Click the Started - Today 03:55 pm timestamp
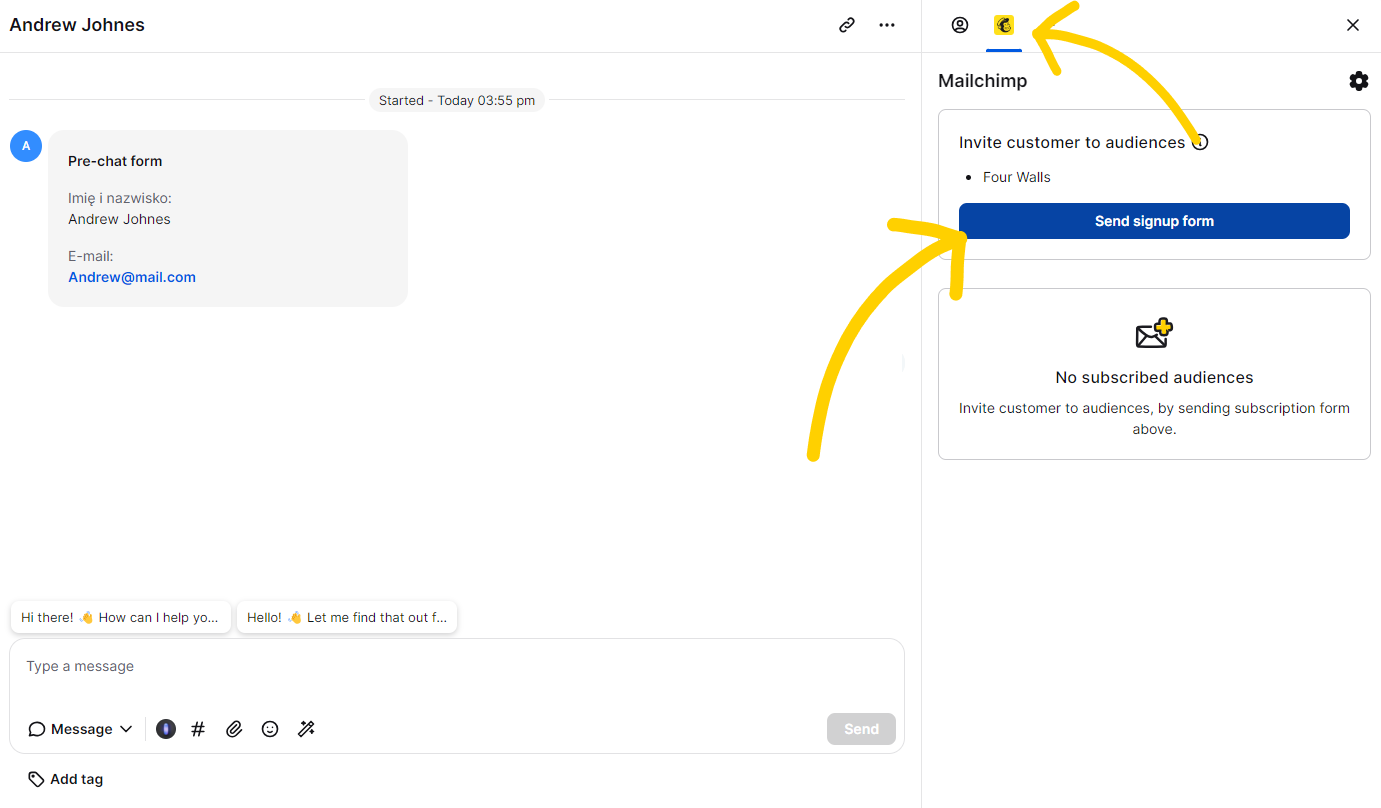 pos(456,100)
